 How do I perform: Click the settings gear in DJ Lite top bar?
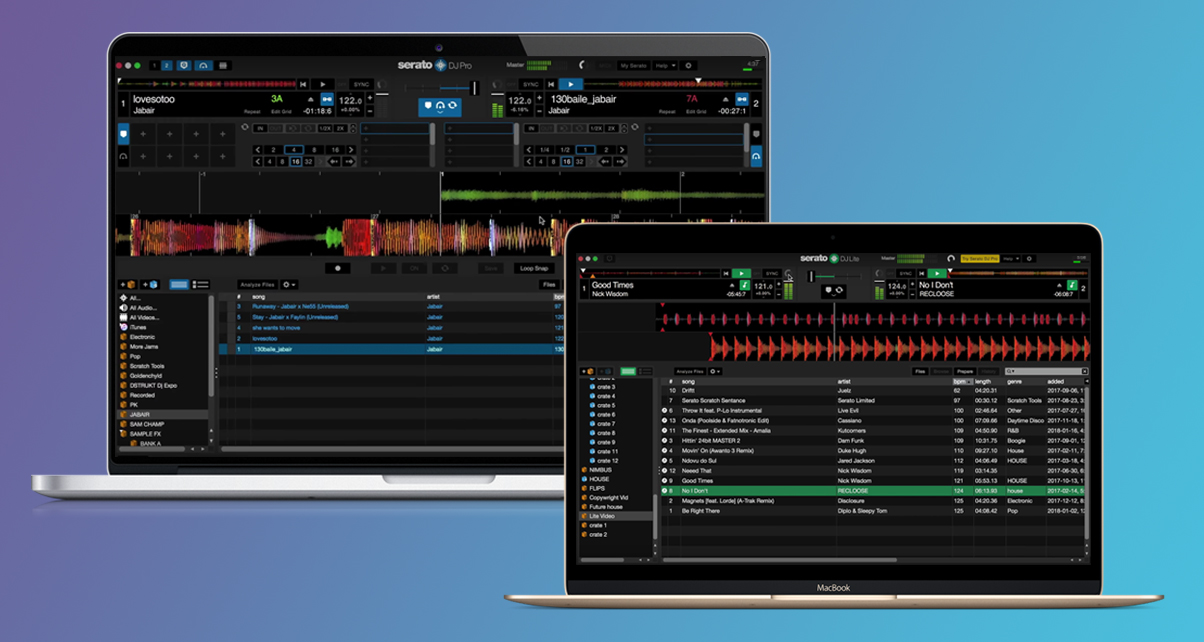point(1030,259)
